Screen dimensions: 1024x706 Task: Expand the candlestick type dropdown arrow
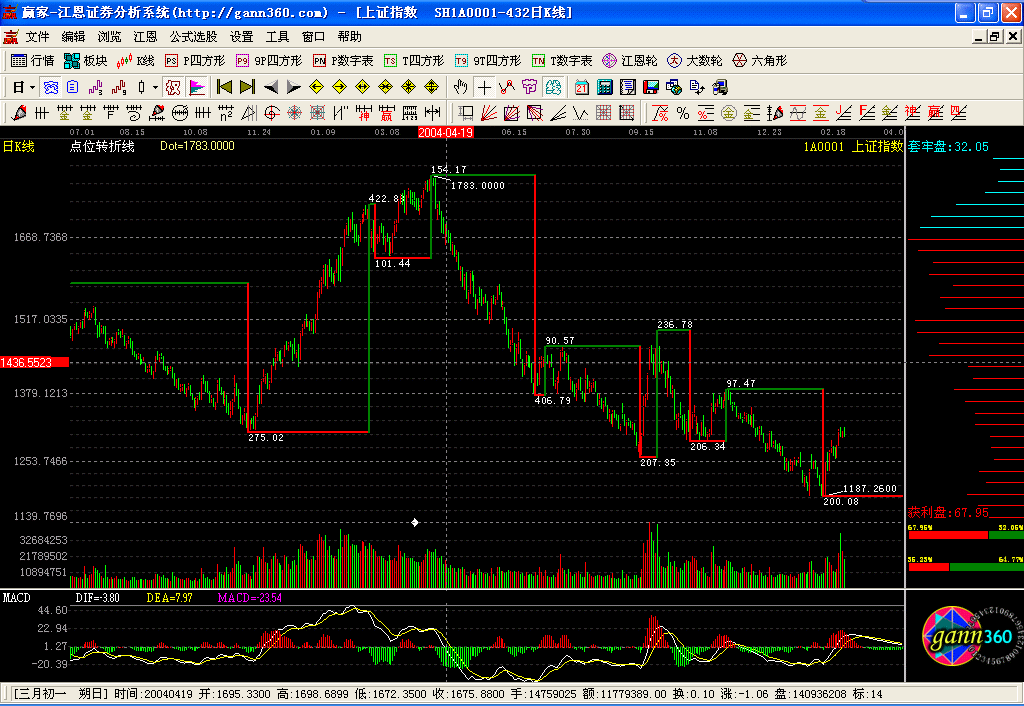tap(155, 87)
